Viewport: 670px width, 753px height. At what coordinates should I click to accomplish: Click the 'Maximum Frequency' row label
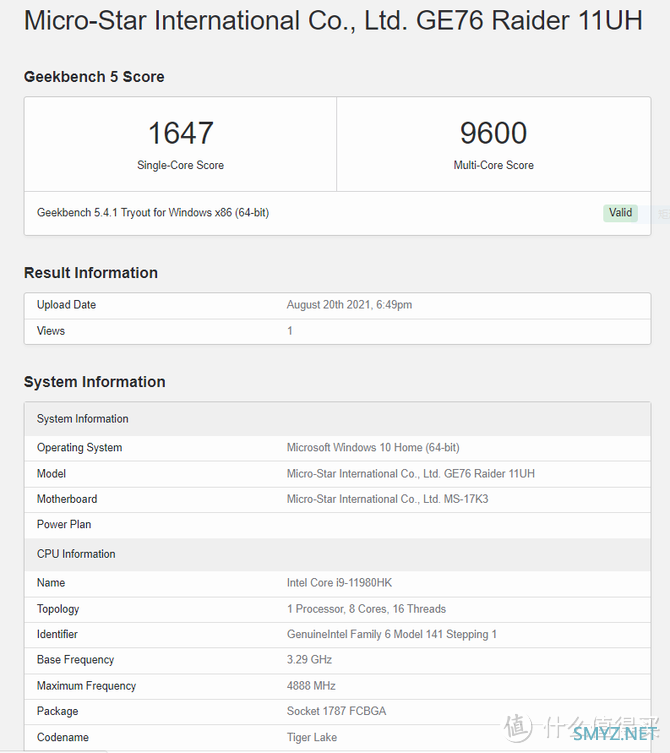pyautogui.click(x=86, y=686)
